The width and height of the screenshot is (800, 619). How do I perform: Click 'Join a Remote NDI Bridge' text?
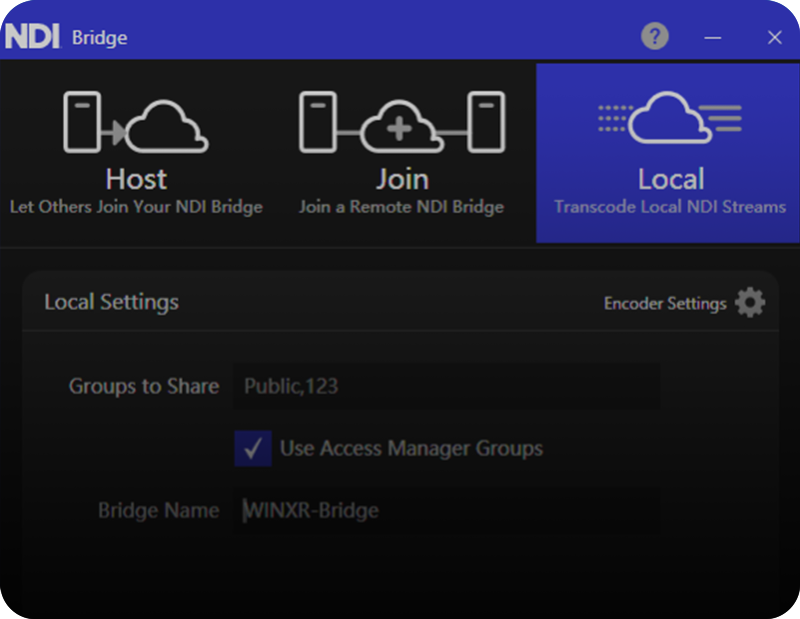401,207
